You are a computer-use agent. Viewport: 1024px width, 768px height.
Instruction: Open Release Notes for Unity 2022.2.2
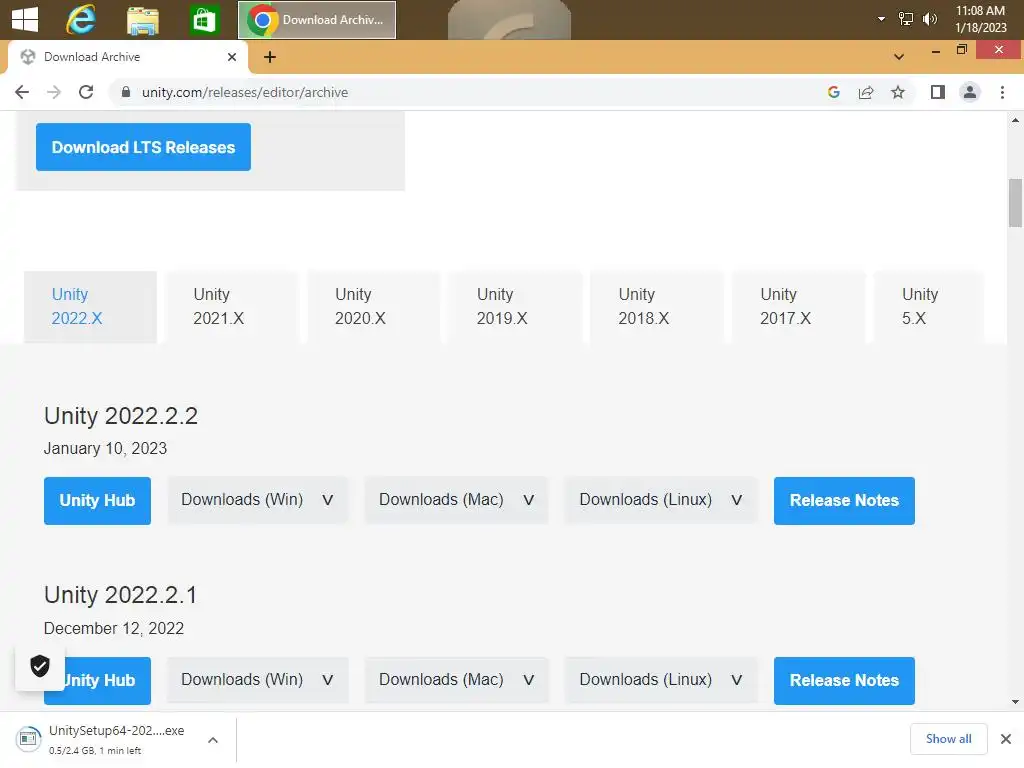[x=844, y=500]
